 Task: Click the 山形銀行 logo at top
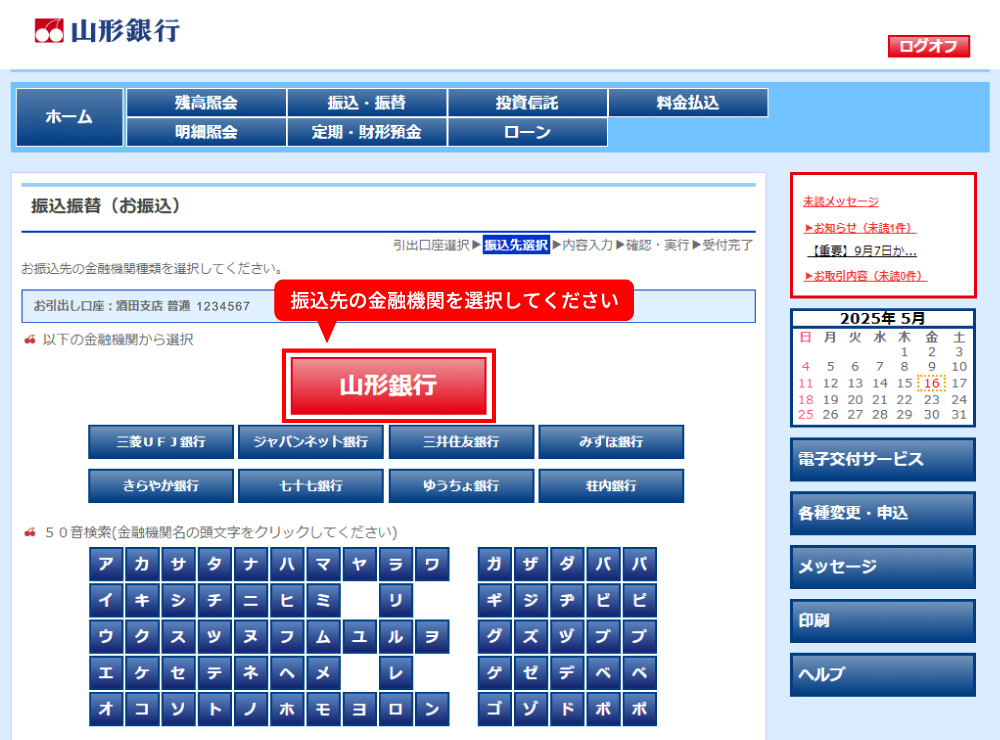[107, 31]
